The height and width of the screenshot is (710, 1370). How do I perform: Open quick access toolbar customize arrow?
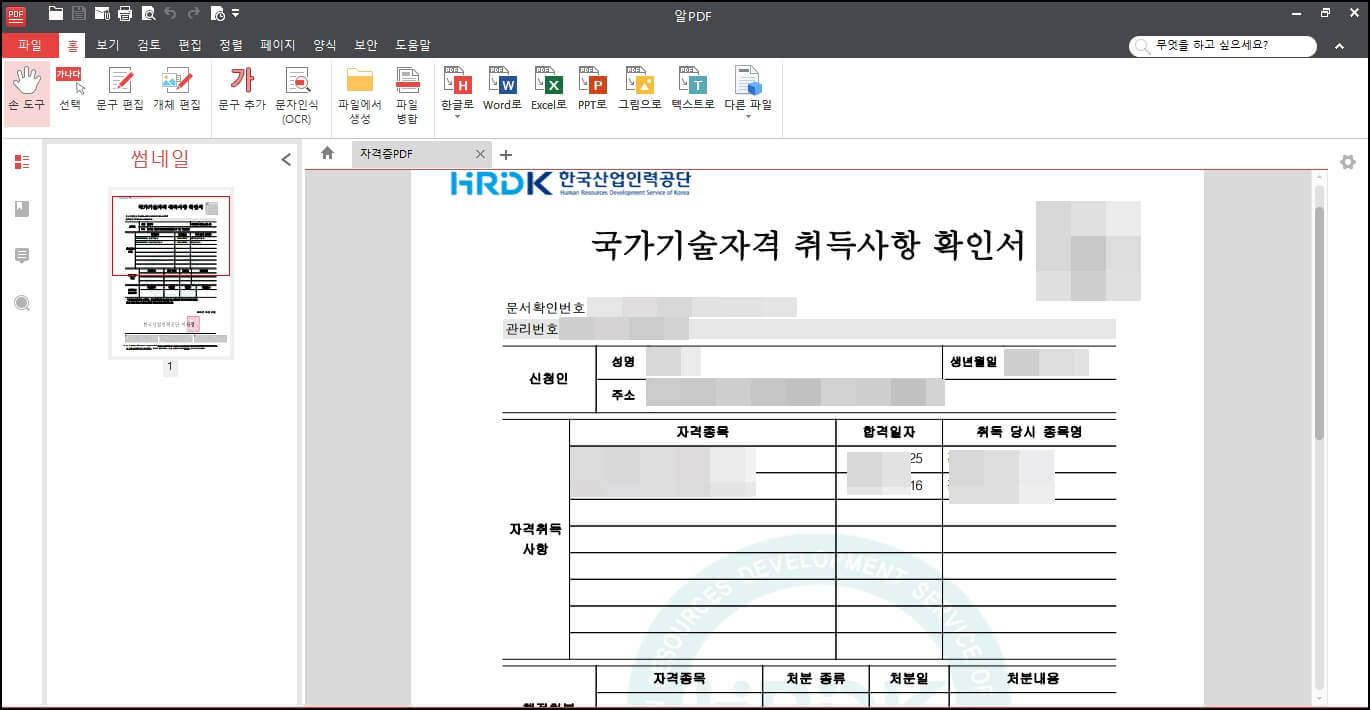(x=235, y=13)
